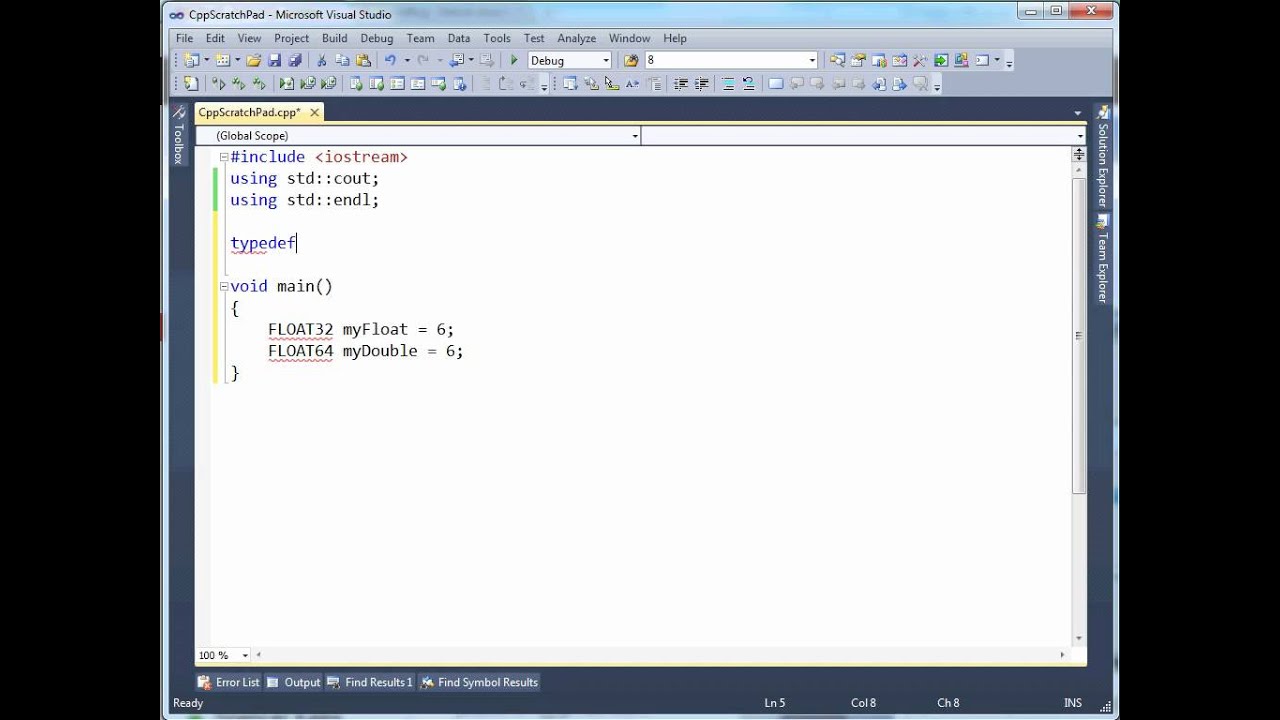This screenshot has width=1280, height=720.
Task: Click the FLOAT32 identifier in the code
Action: 300,330
